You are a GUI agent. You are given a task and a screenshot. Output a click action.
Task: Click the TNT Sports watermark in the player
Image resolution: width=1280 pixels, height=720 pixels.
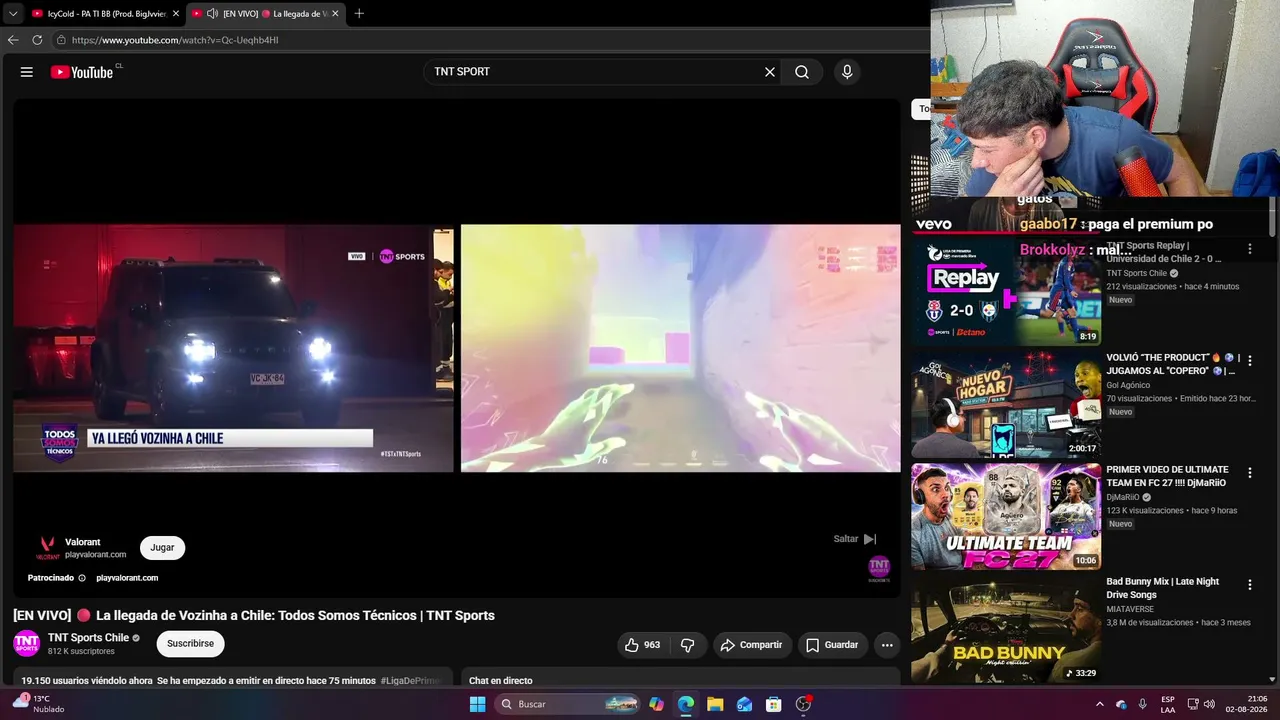[879, 568]
